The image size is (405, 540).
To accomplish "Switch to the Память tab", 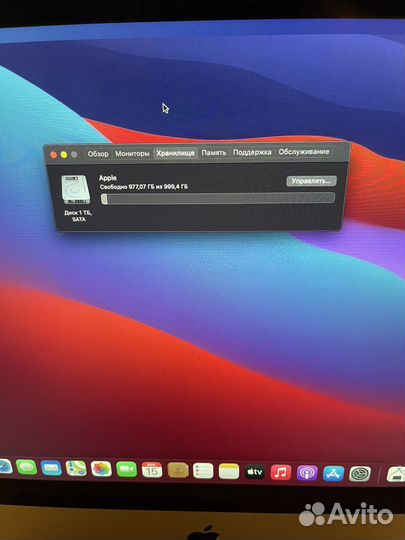I will [x=214, y=153].
